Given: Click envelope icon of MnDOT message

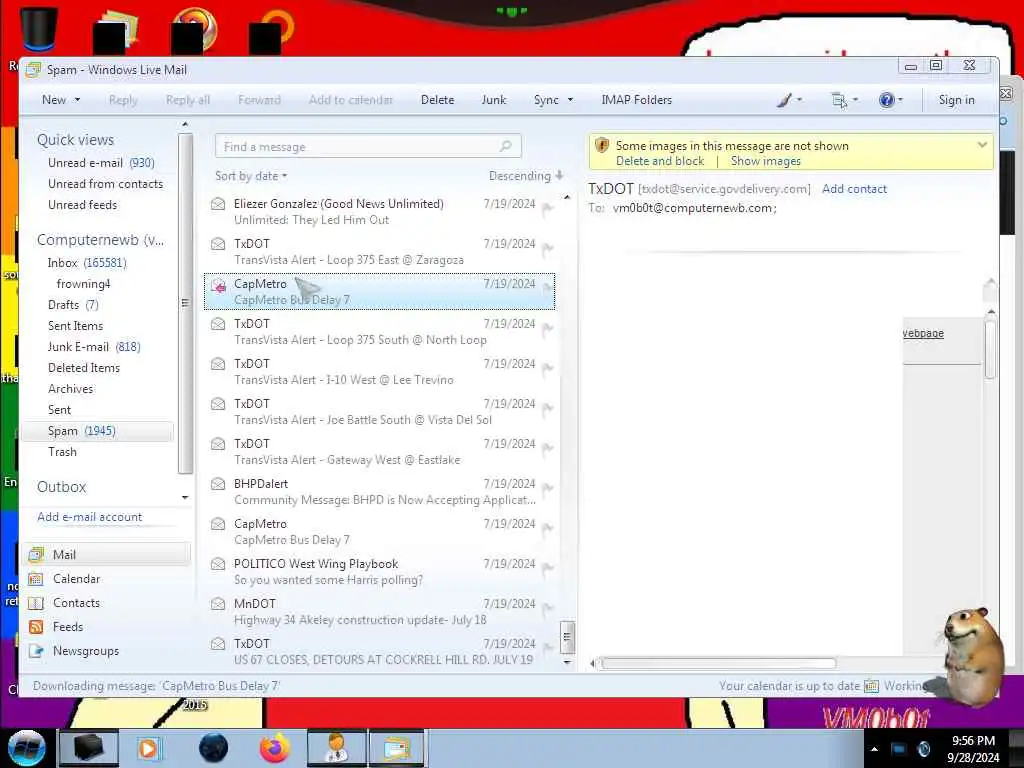Looking at the screenshot, I should coord(218,604).
